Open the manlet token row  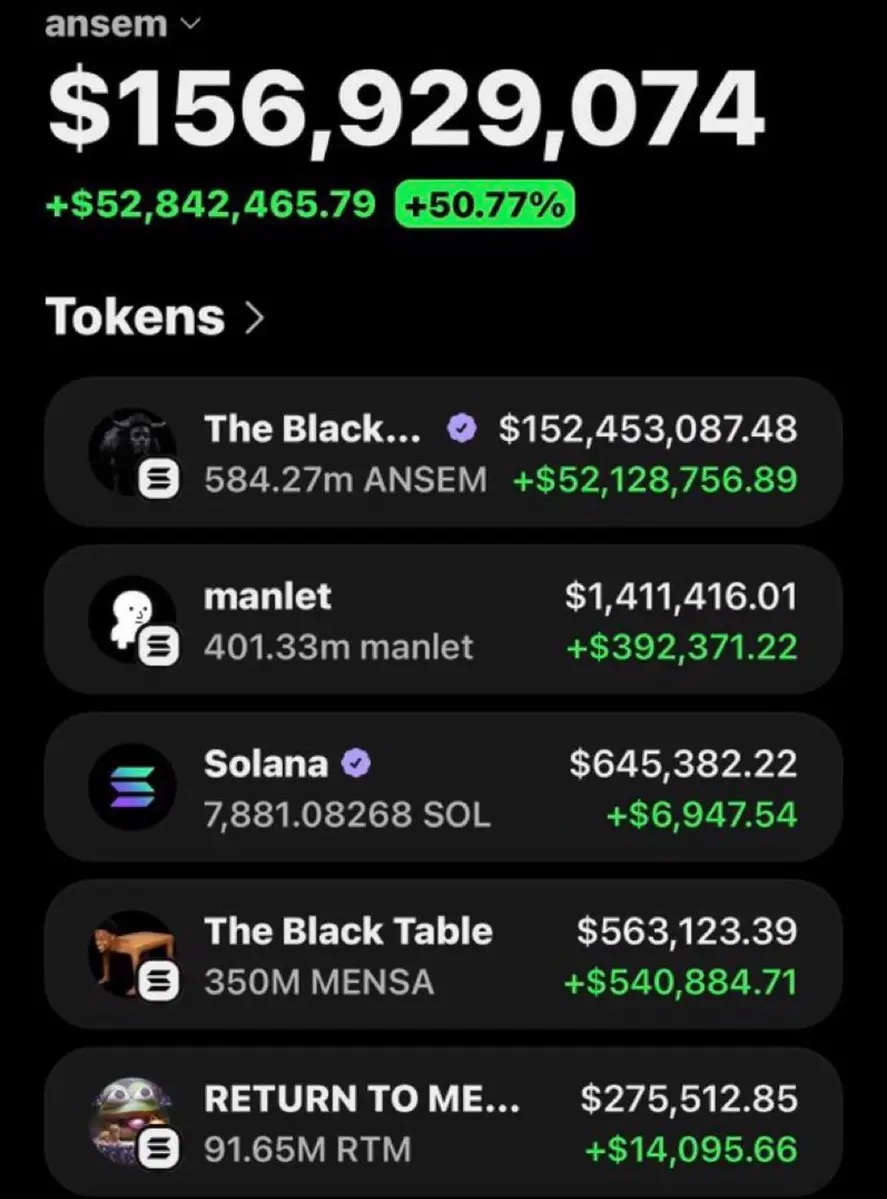(x=444, y=619)
